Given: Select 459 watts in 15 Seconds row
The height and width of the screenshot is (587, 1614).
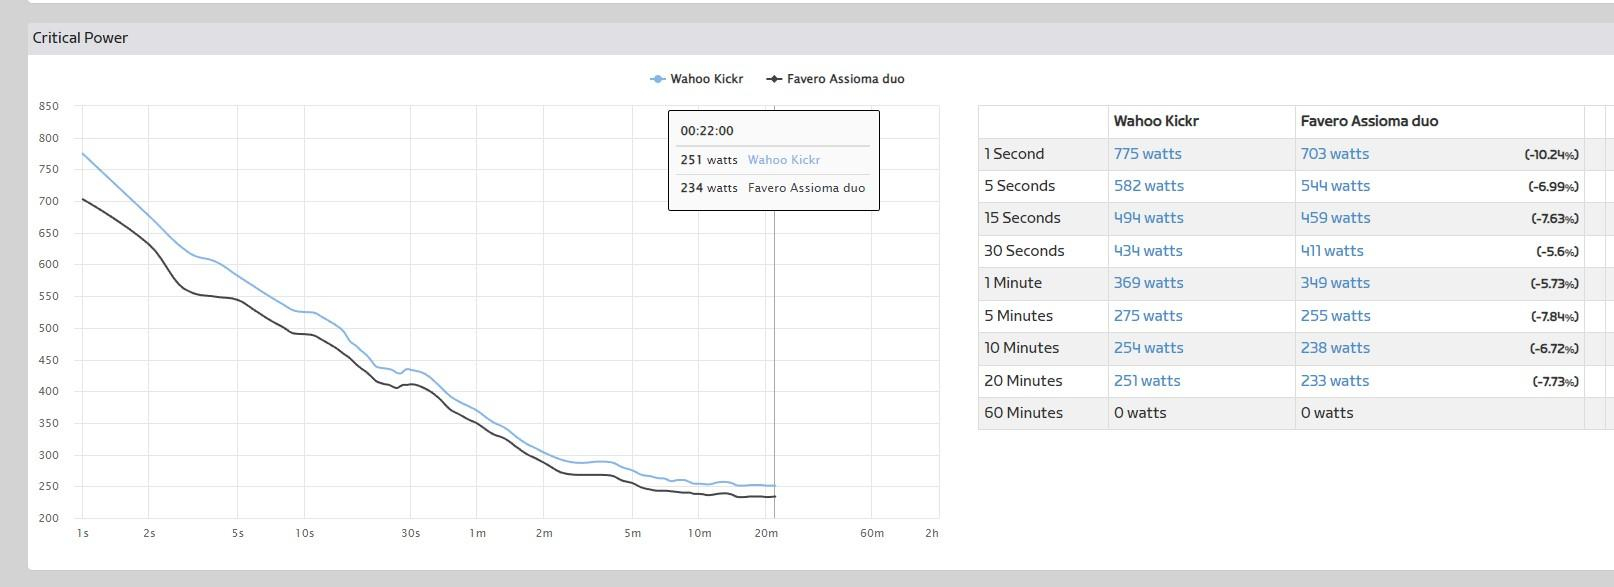Looking at the screenshot, I should pyautogui.click(x=1335, y=218).
